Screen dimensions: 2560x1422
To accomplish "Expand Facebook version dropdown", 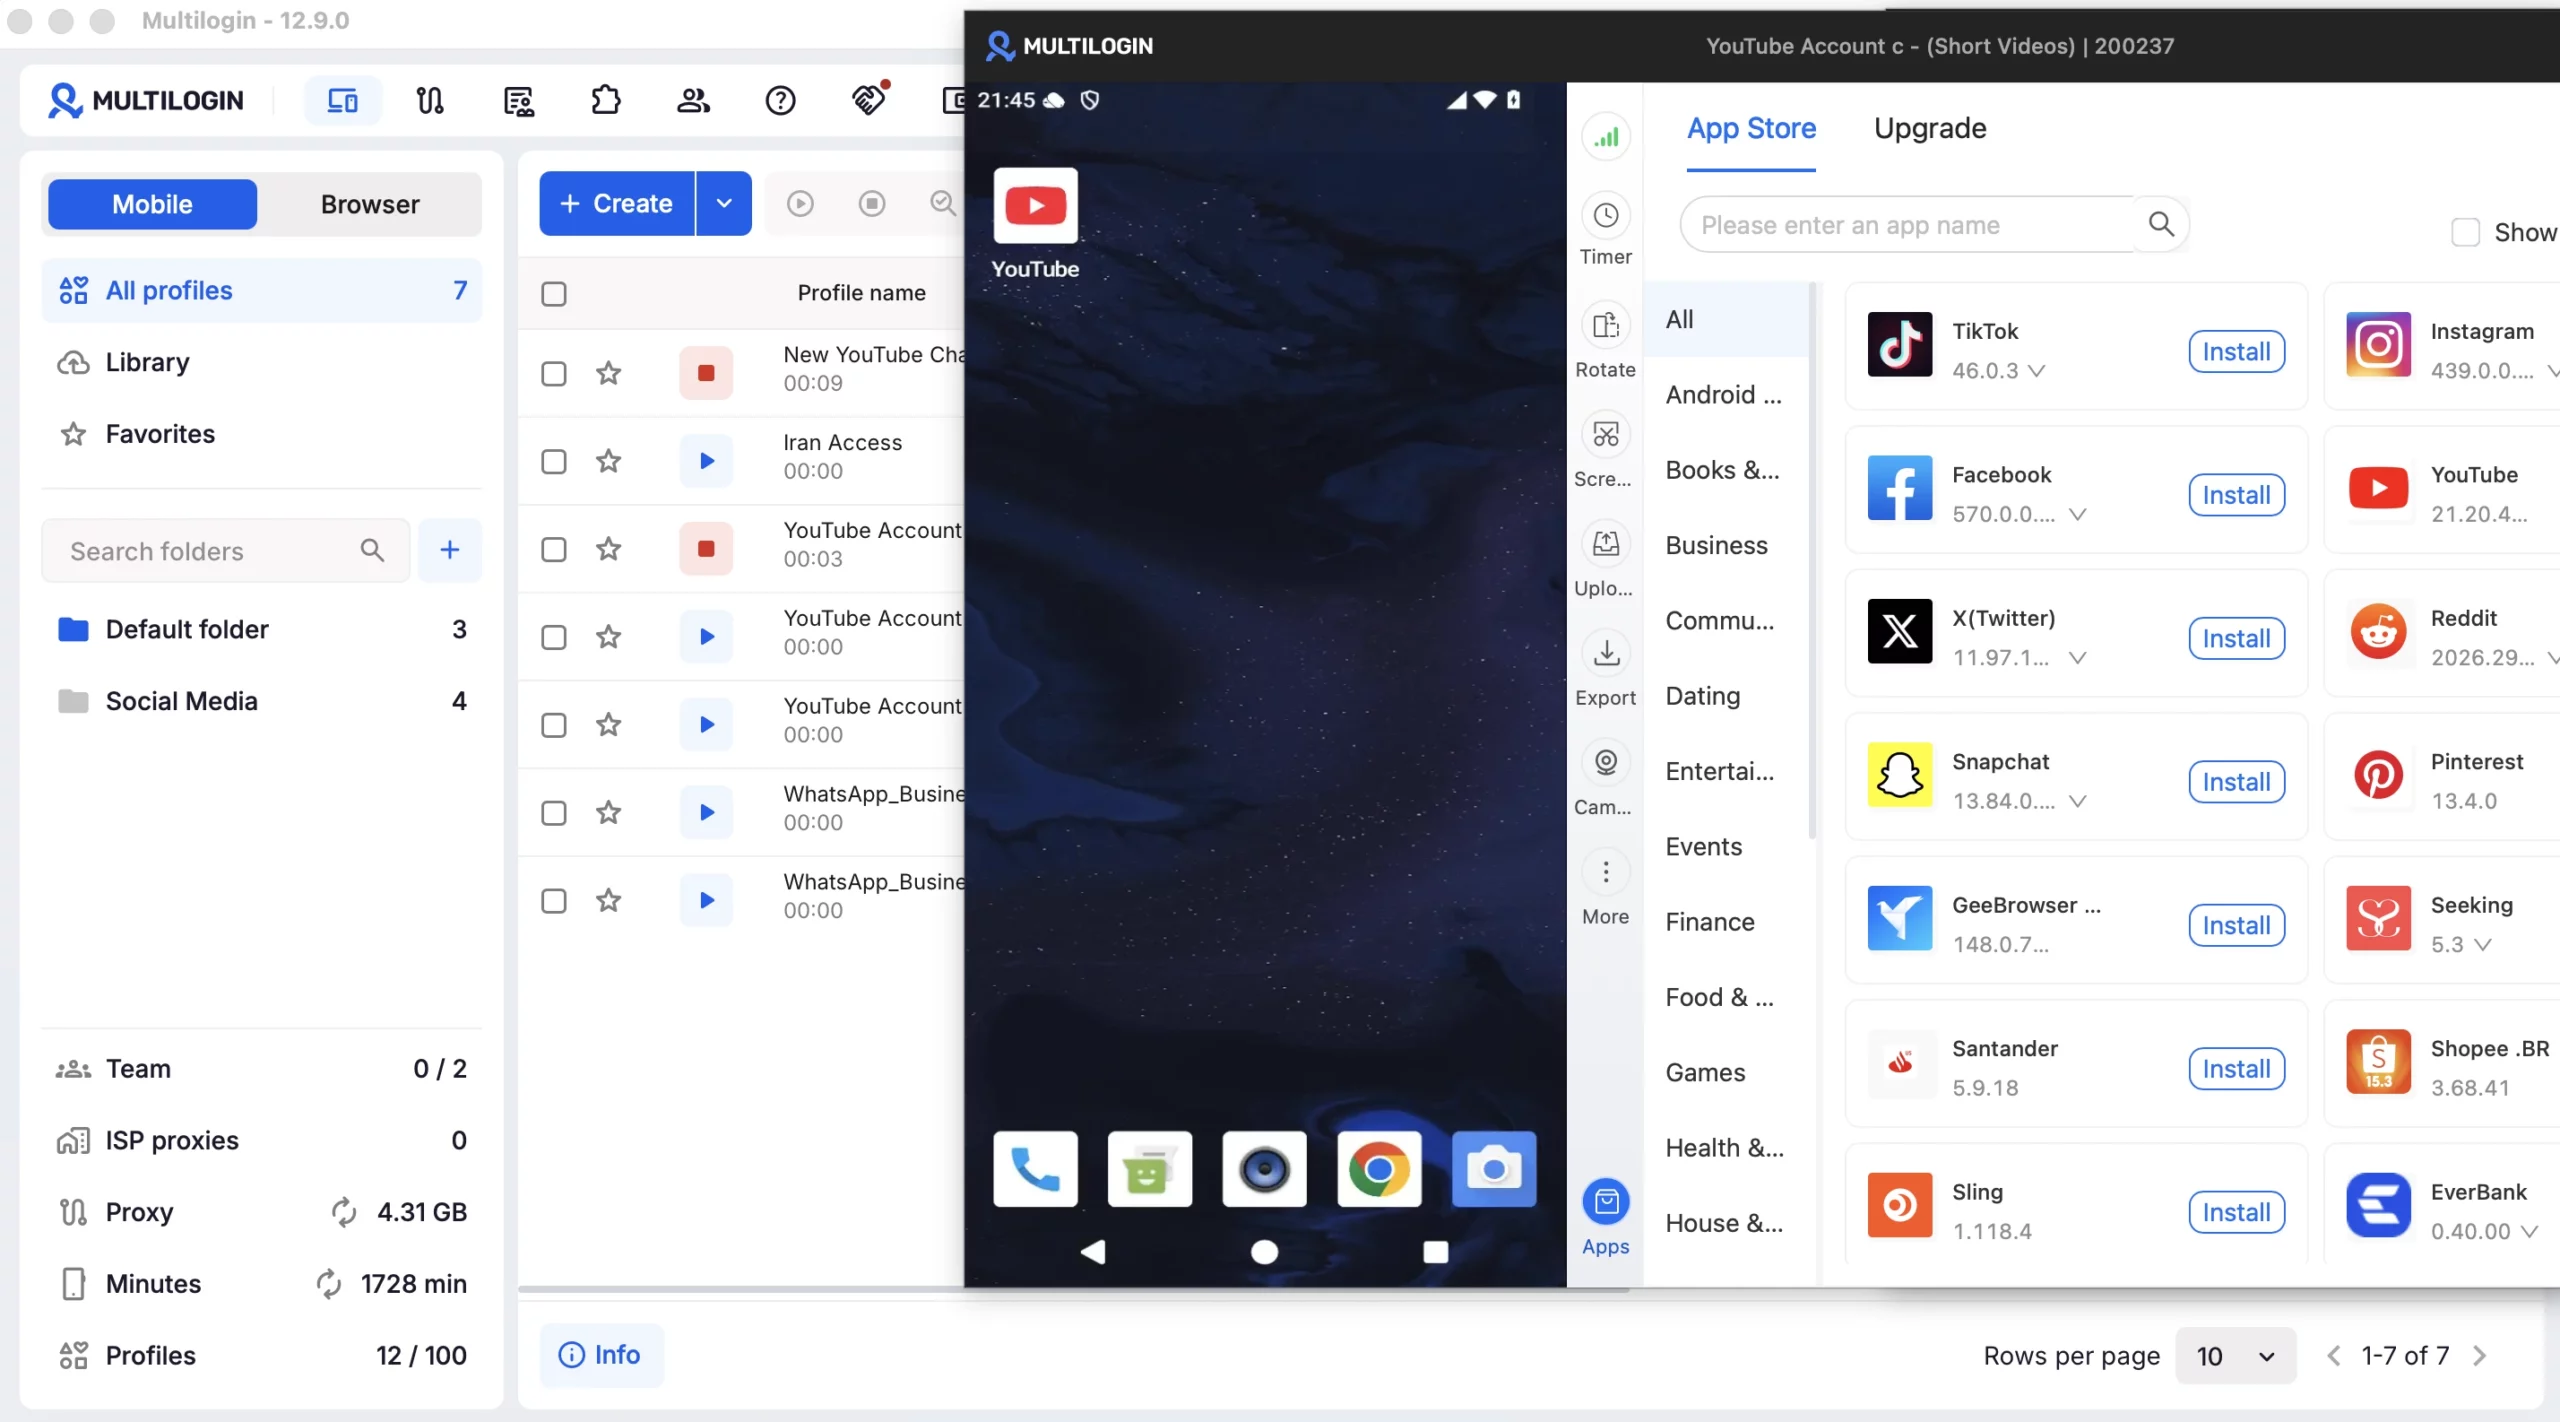I will tap(2077, 514).
